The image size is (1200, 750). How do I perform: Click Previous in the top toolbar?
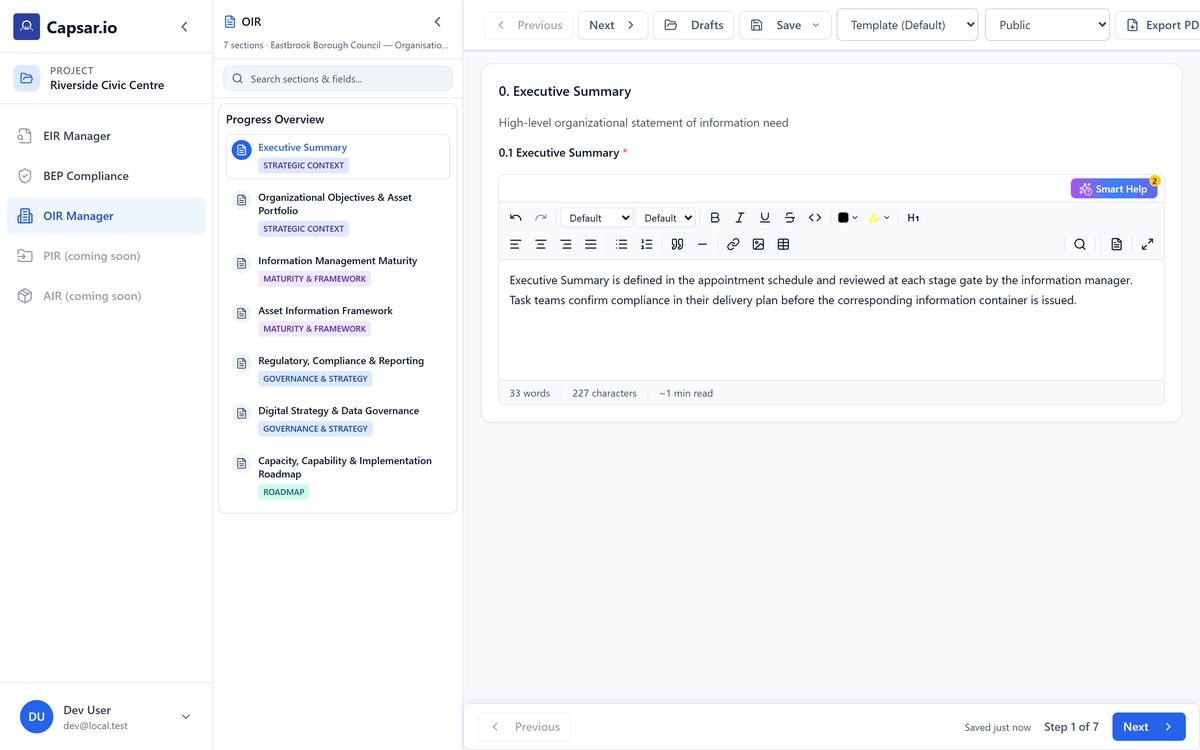529,25
